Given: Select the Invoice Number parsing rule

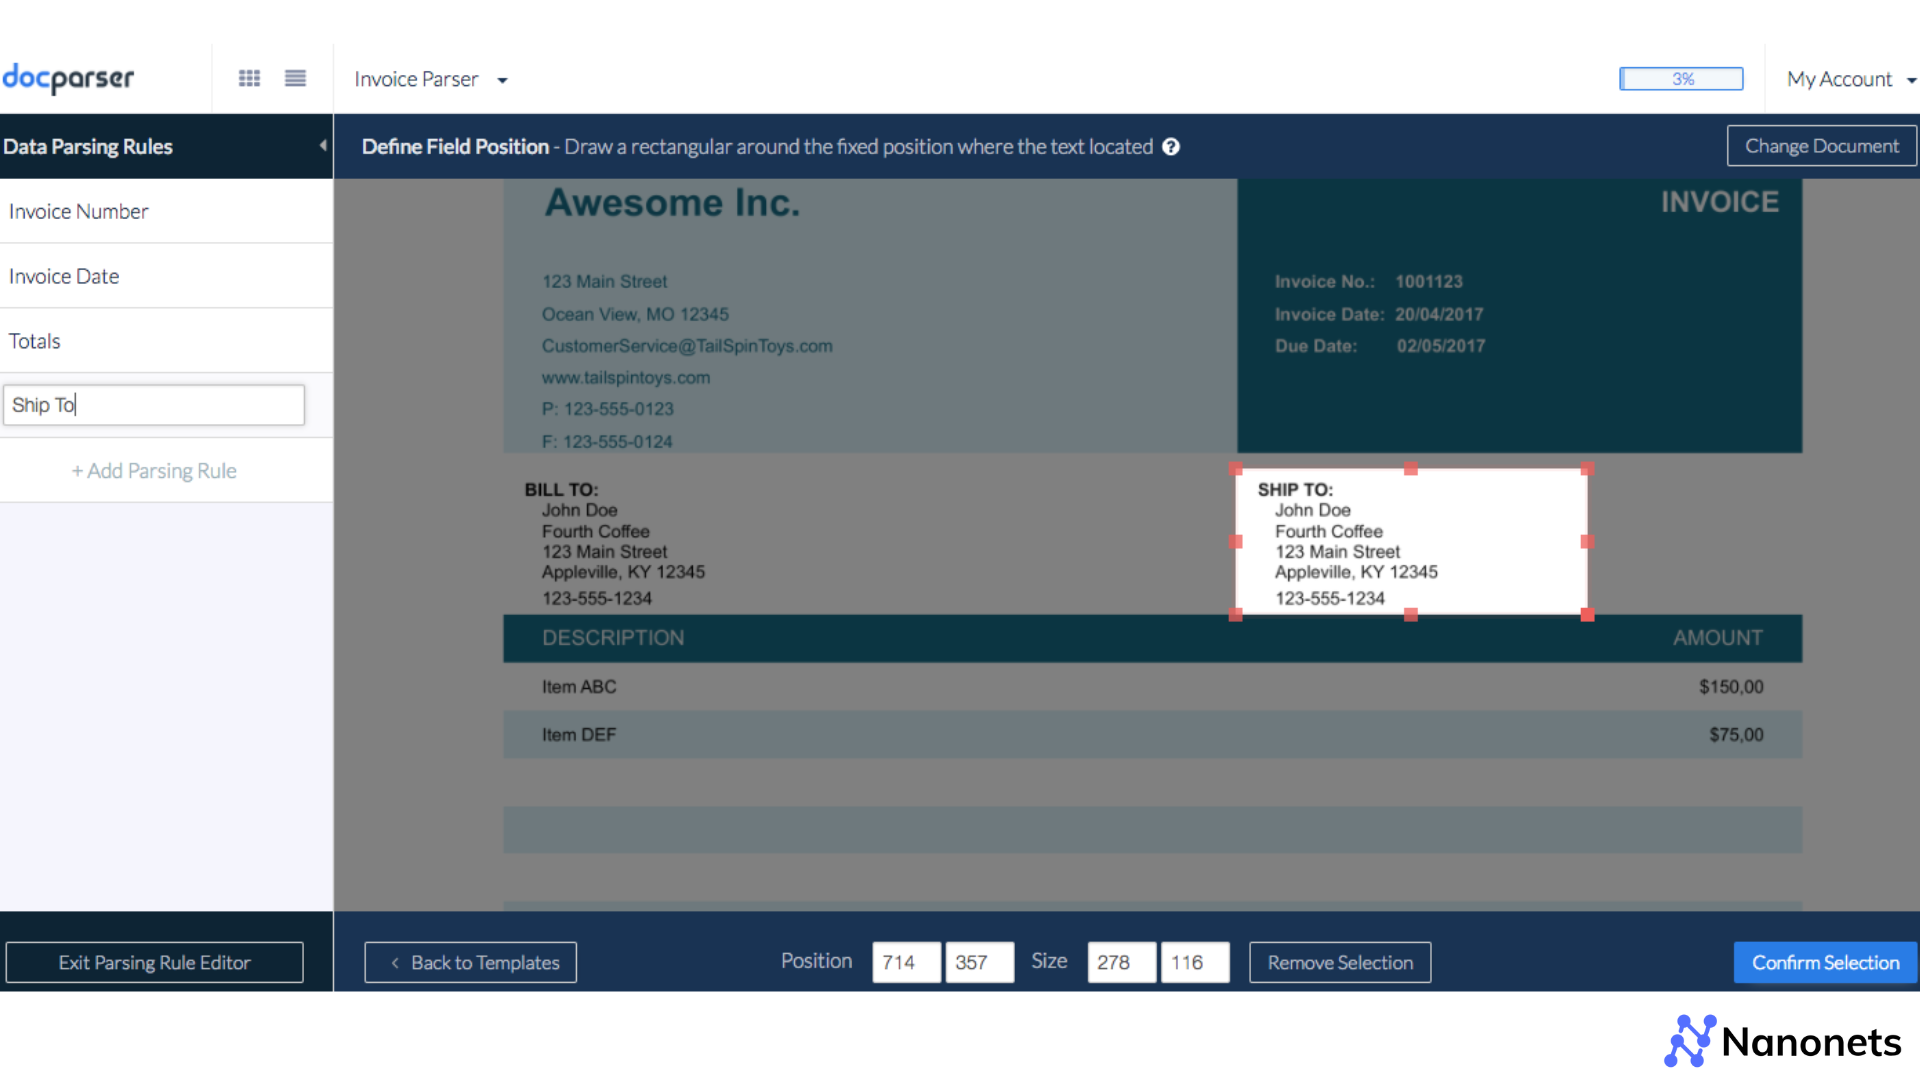Looking at the screenshot, I should click(78, 211).
